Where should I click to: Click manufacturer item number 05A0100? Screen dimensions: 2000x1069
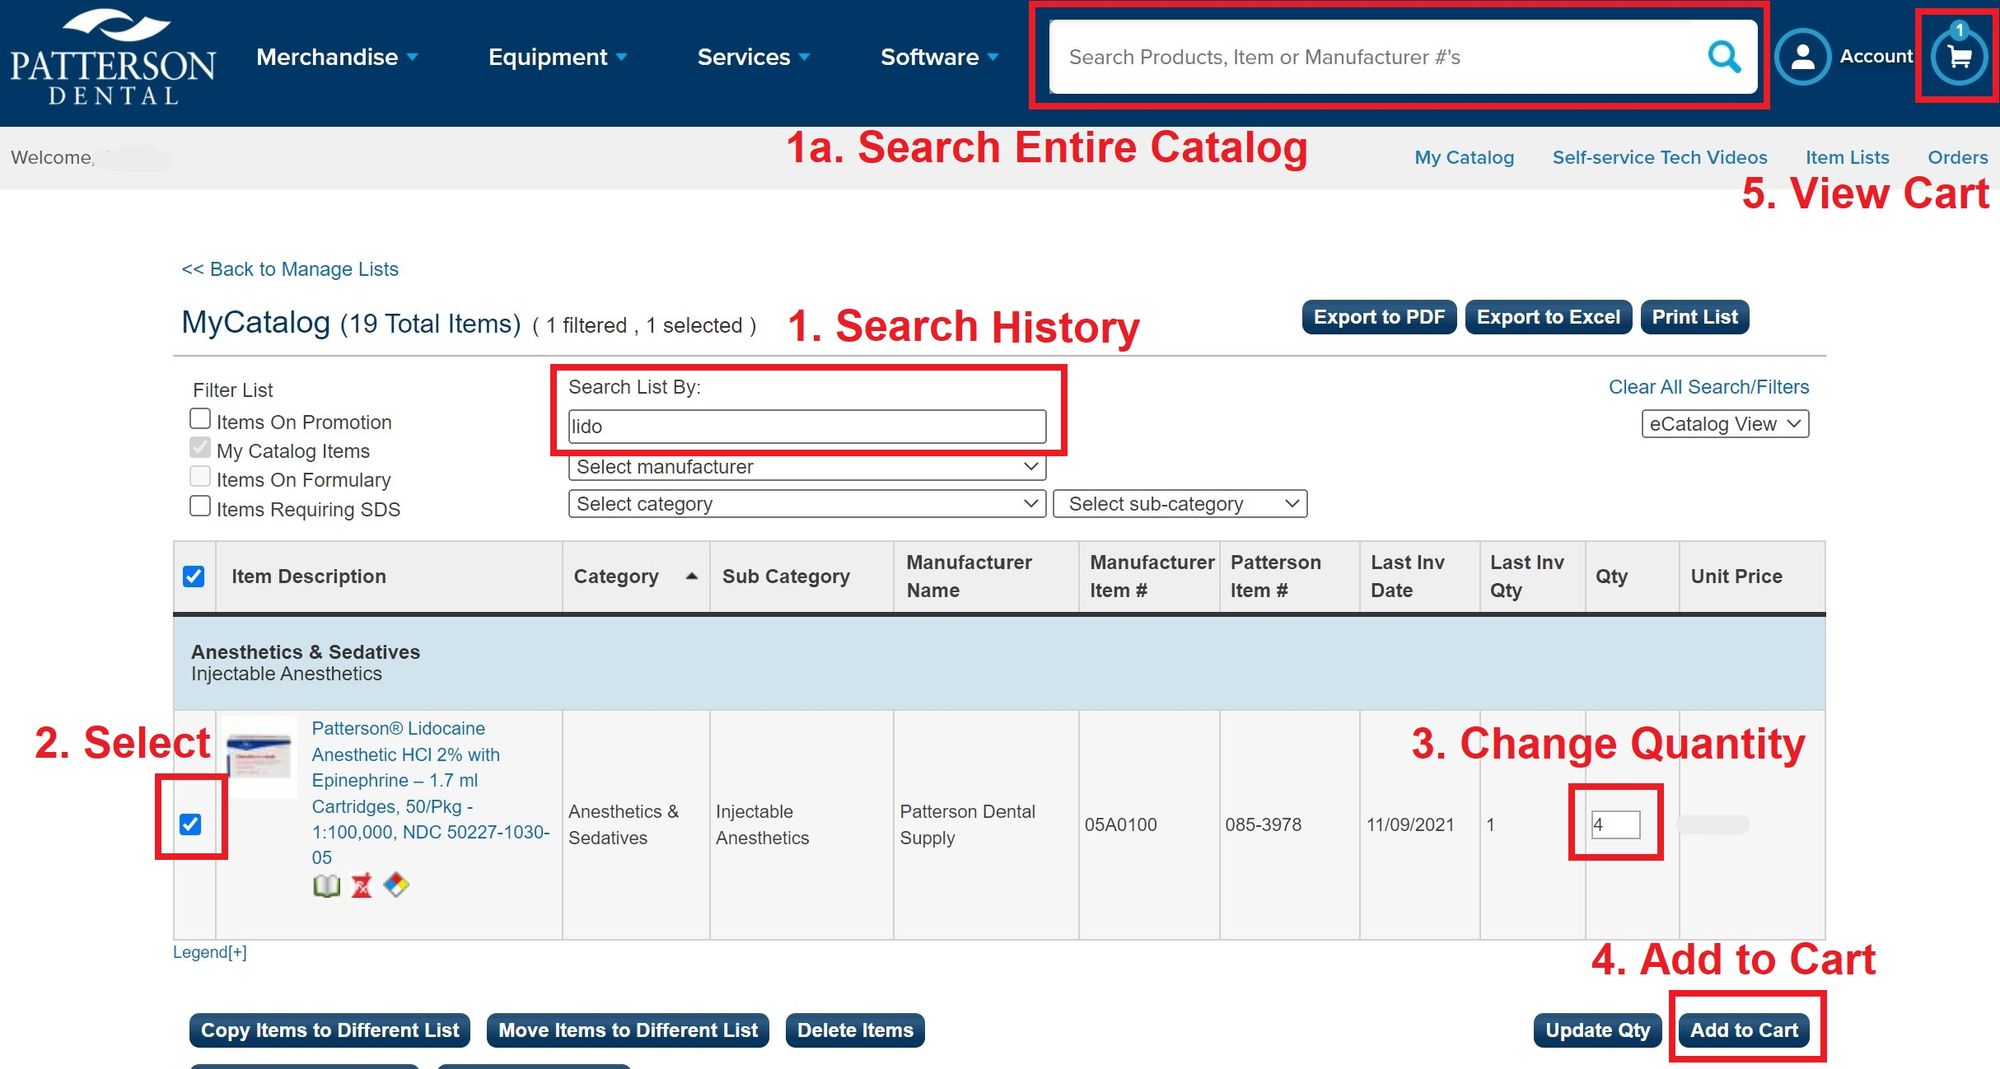1120,825
